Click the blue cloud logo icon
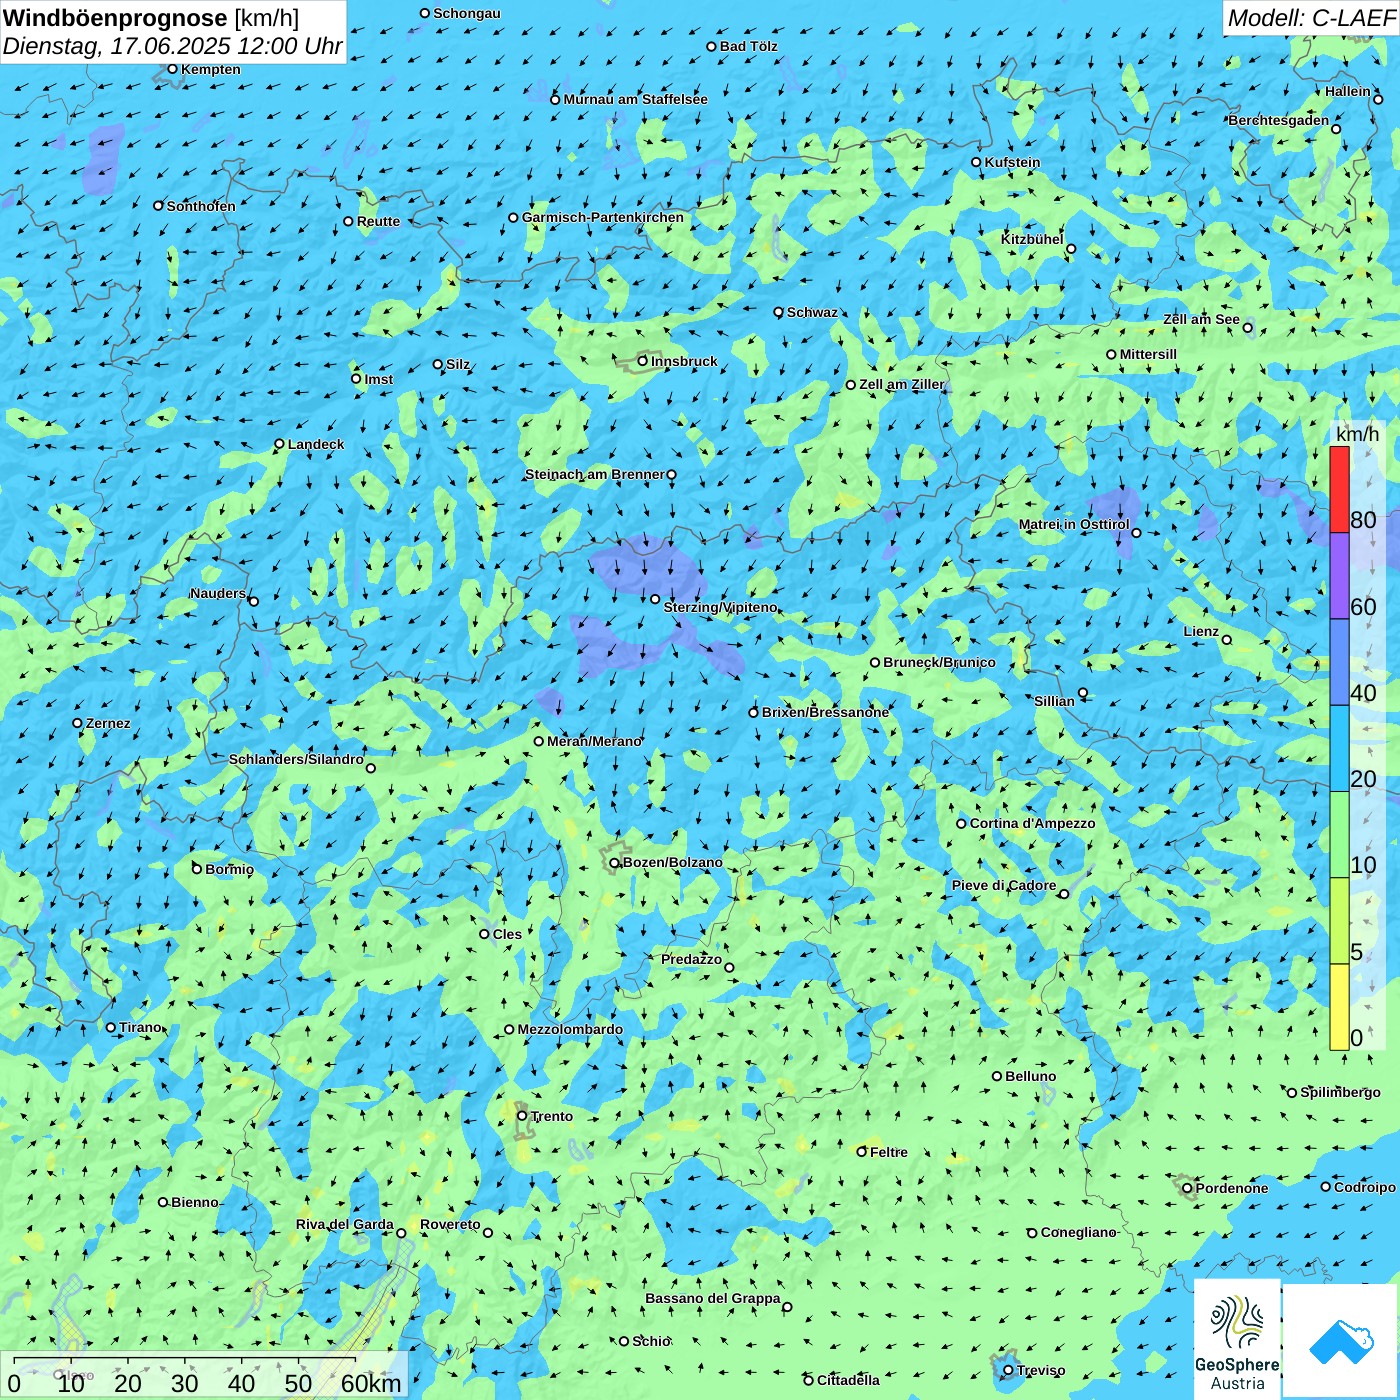This screenshot has width=1400, height=1400. click(1341, 1342)
